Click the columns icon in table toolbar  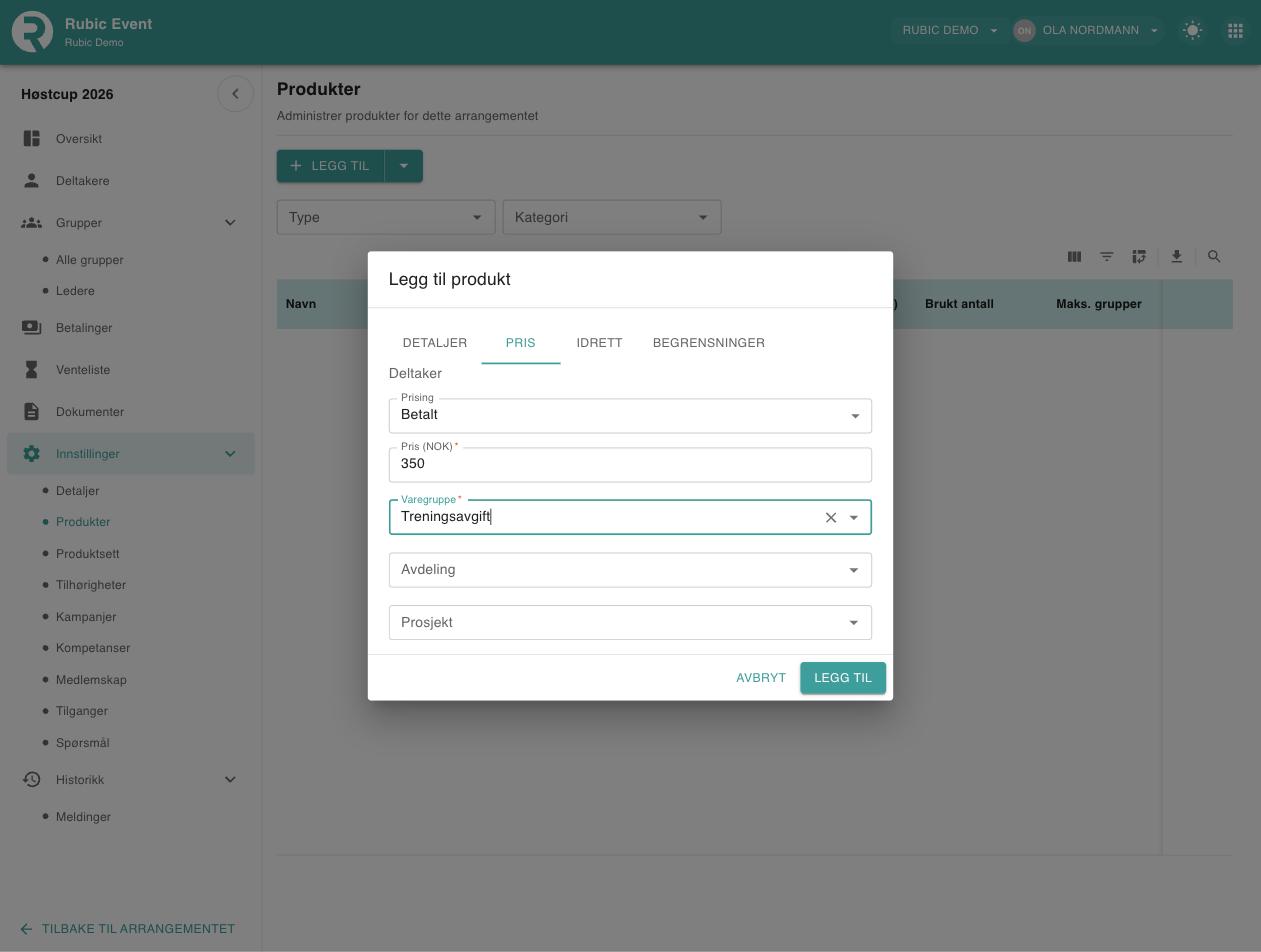pos(1074,257)
